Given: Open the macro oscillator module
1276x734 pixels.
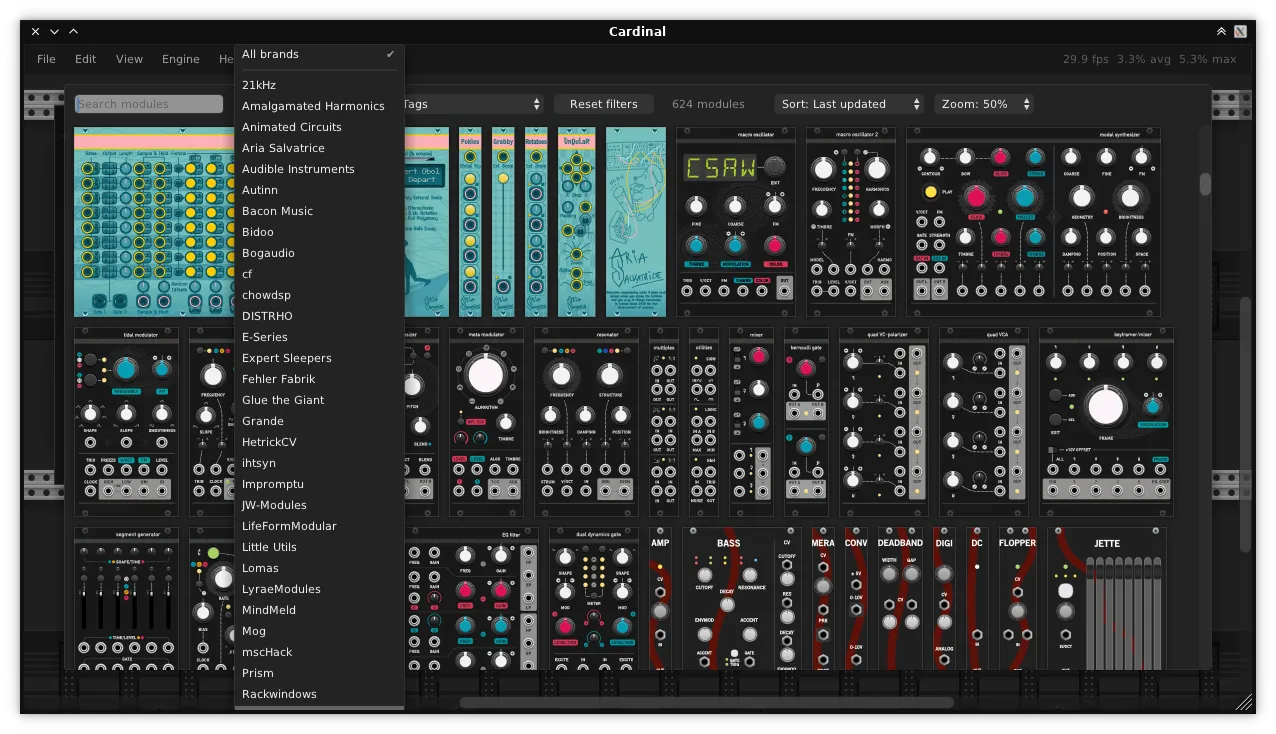Looking at the screenshot, I should point(735,220).
